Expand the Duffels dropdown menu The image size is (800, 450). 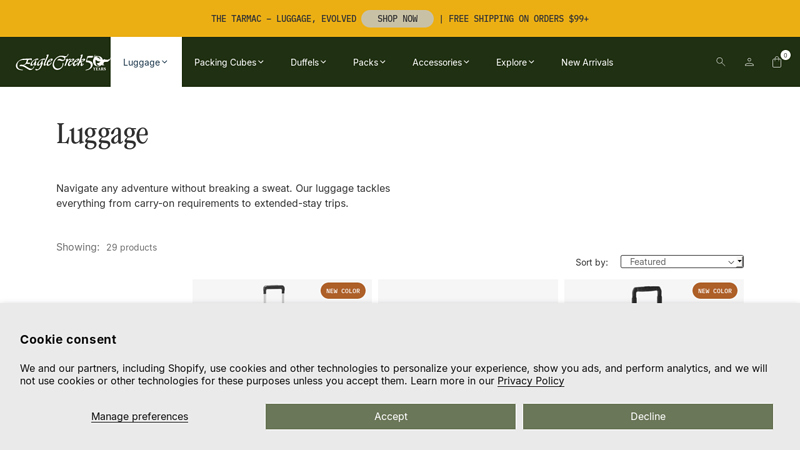click(308, 62)
